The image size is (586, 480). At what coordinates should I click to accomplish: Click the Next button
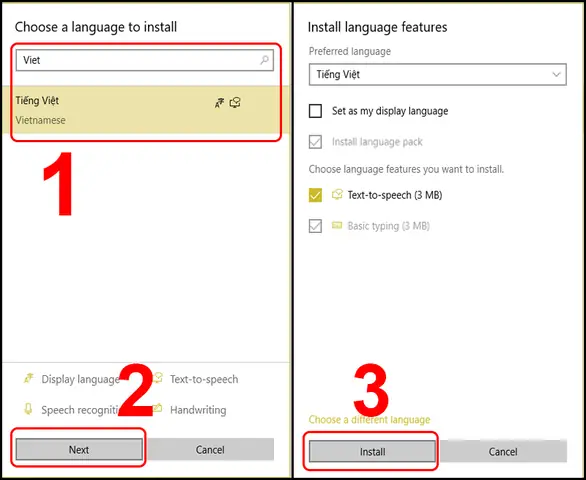79,449
